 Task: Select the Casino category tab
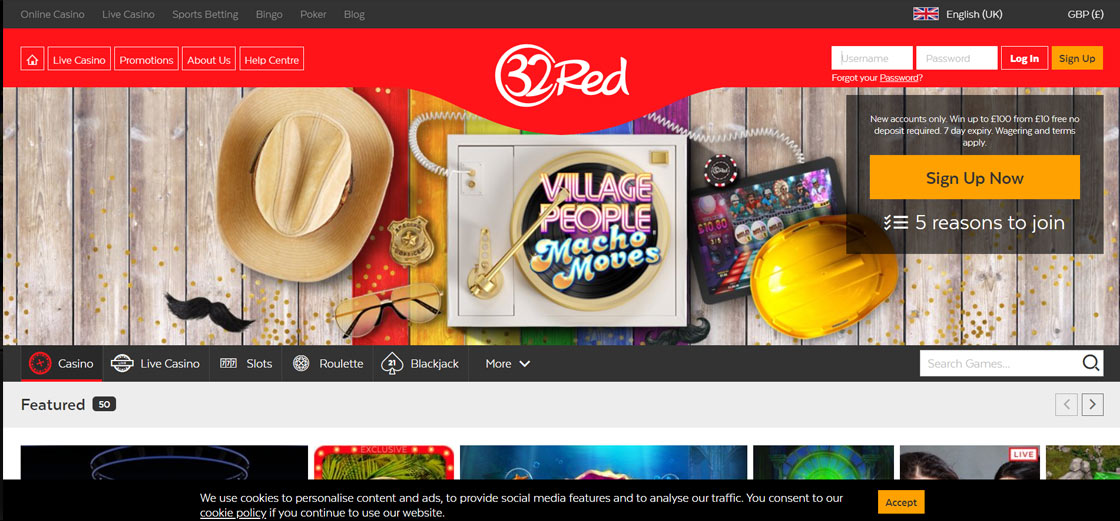click(61, 364)
